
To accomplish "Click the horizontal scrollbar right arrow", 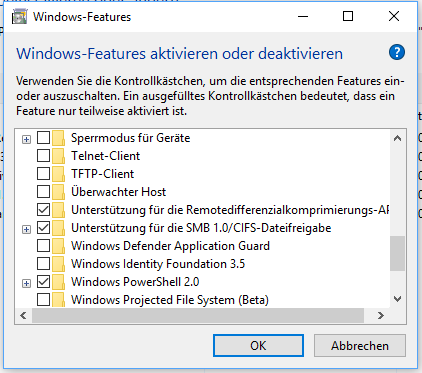I will coord(381,315).
